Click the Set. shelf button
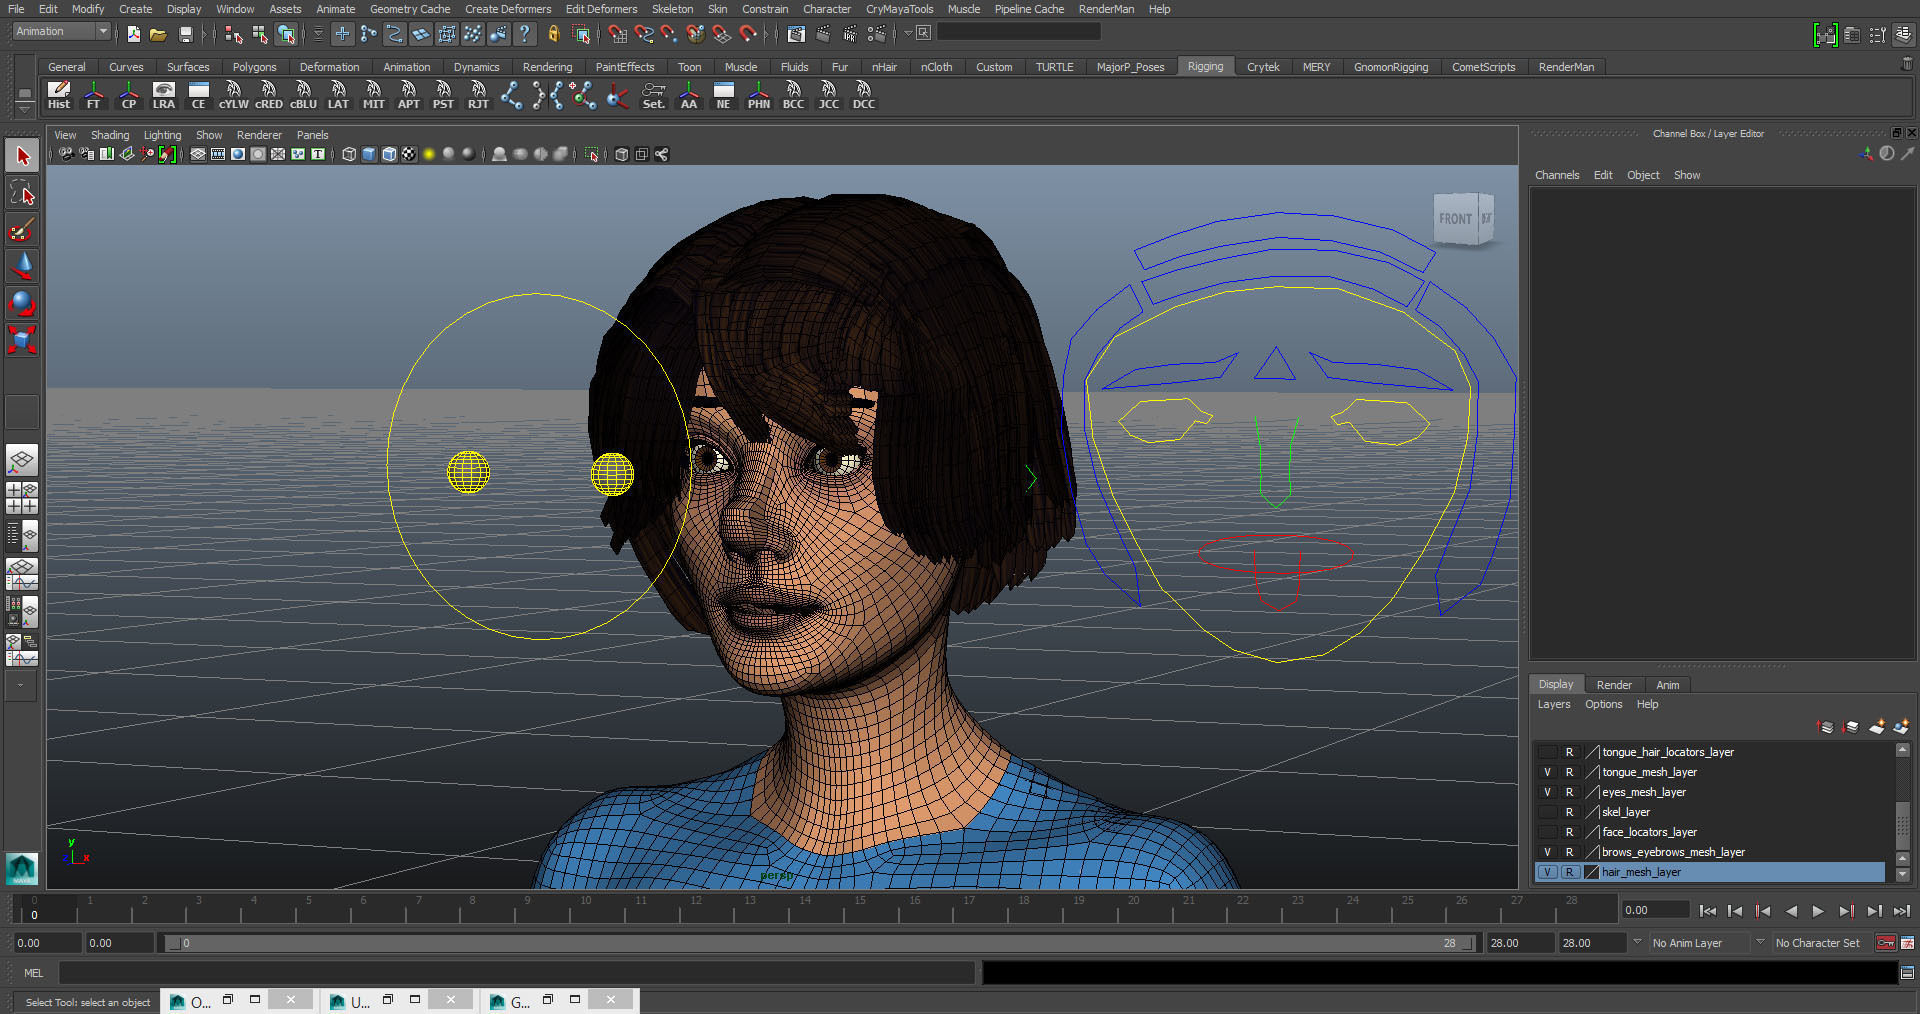Screen dimensions: 1920x1014 click(x=654, y=96)
